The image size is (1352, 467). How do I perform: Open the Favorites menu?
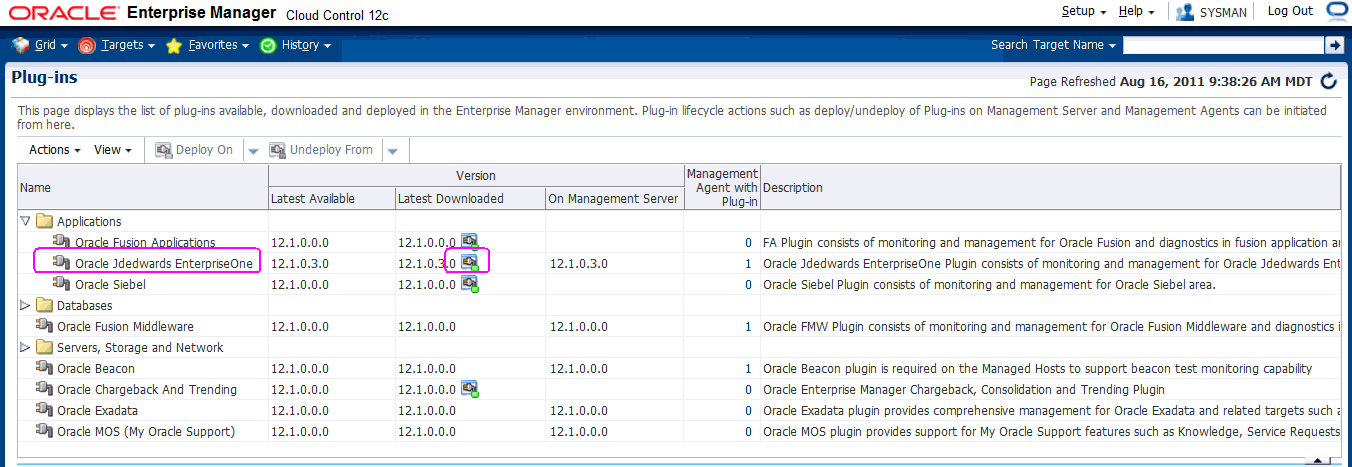coord(219,45)
